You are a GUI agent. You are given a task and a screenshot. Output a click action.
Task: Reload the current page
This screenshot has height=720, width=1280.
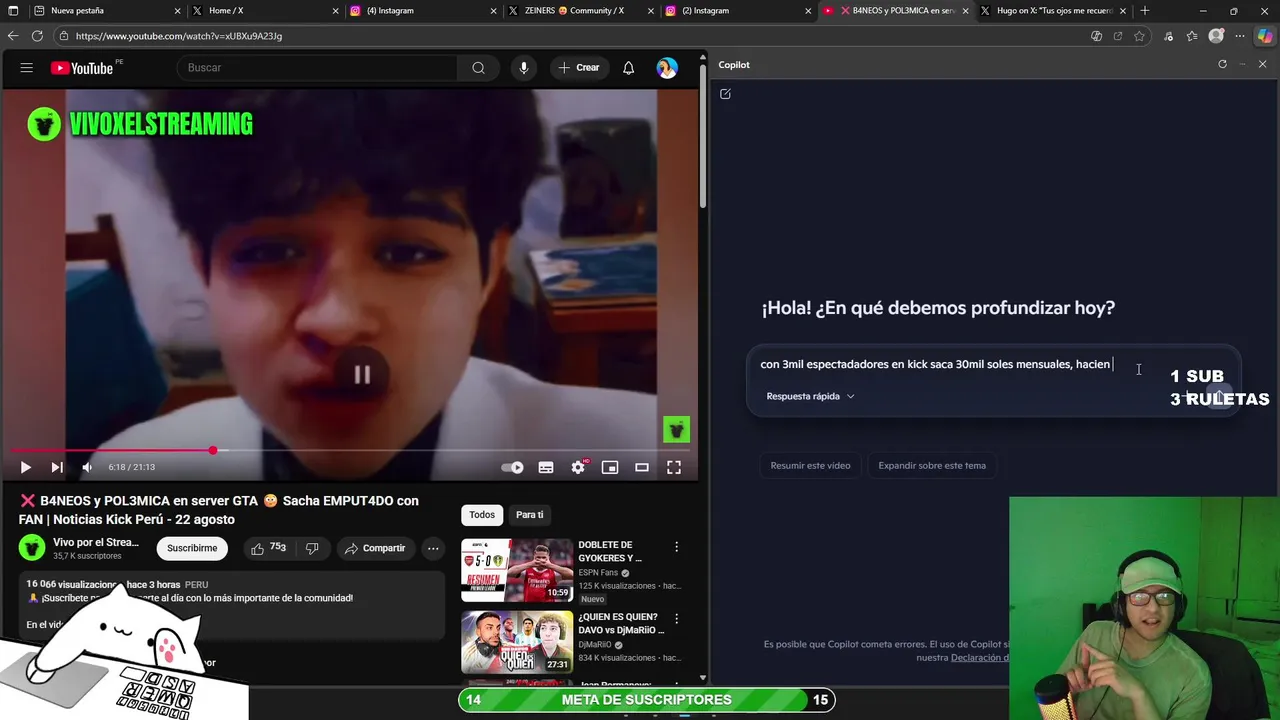click(37, 36)
